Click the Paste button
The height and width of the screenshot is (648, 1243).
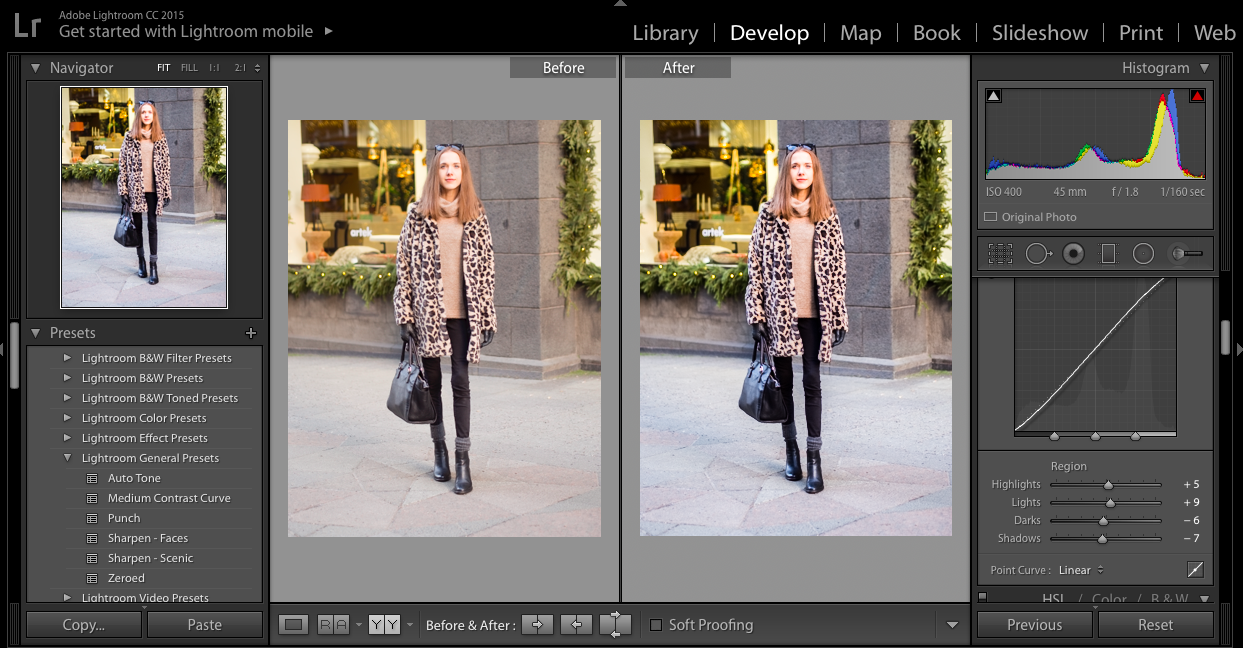point(204,625)
